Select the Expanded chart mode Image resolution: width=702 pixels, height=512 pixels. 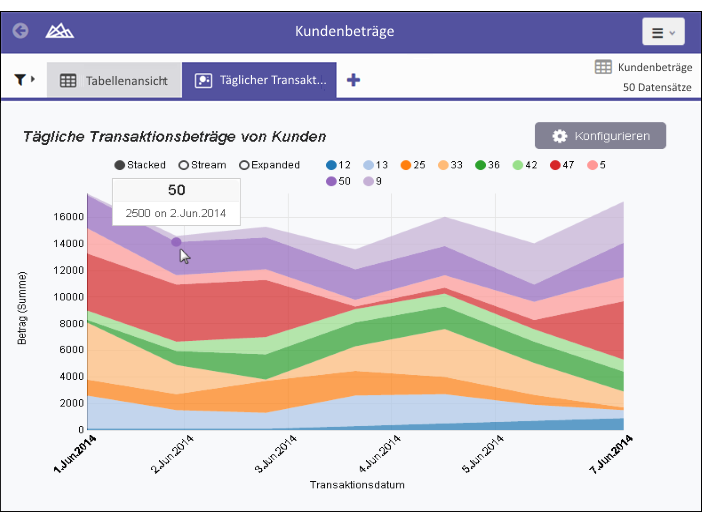pos(244,165)
